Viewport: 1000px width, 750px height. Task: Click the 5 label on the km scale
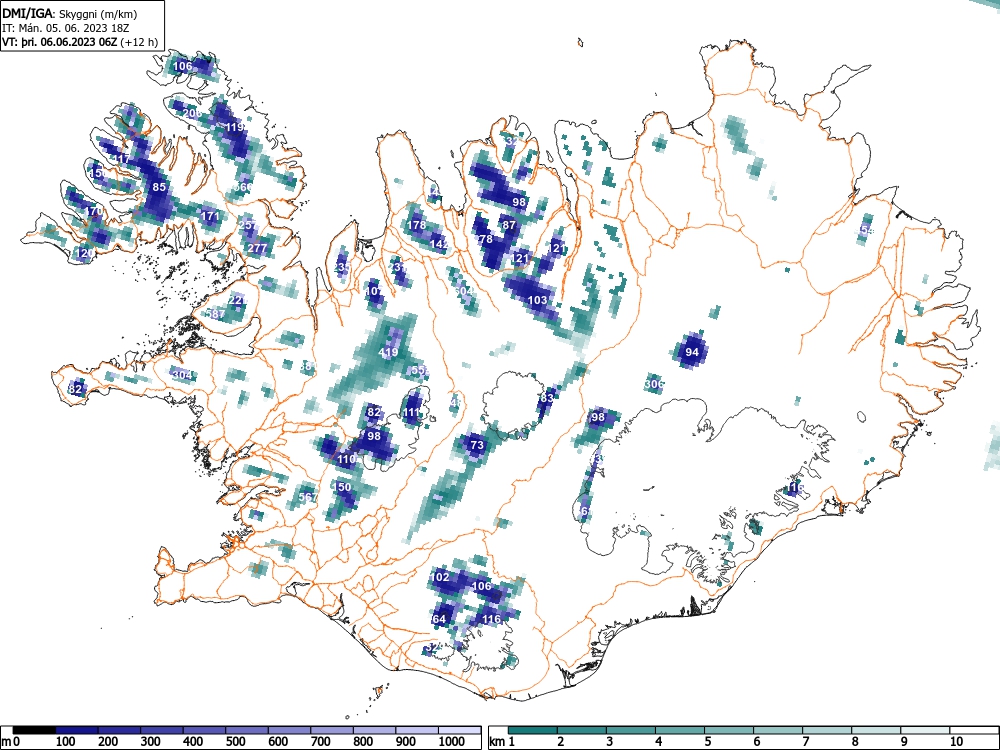click(x=707, y=742)
